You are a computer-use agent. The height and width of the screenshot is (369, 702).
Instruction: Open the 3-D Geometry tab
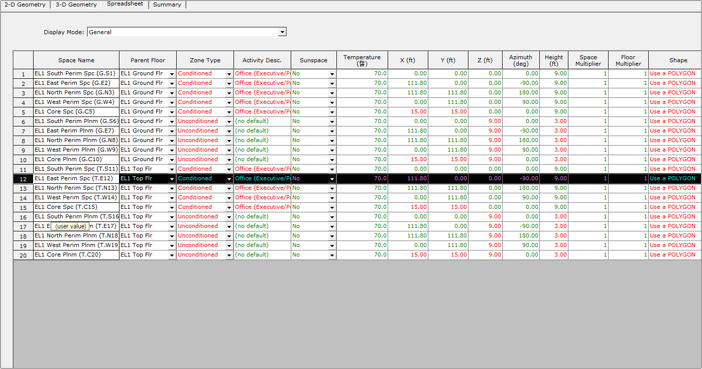[x=76, y=4]
